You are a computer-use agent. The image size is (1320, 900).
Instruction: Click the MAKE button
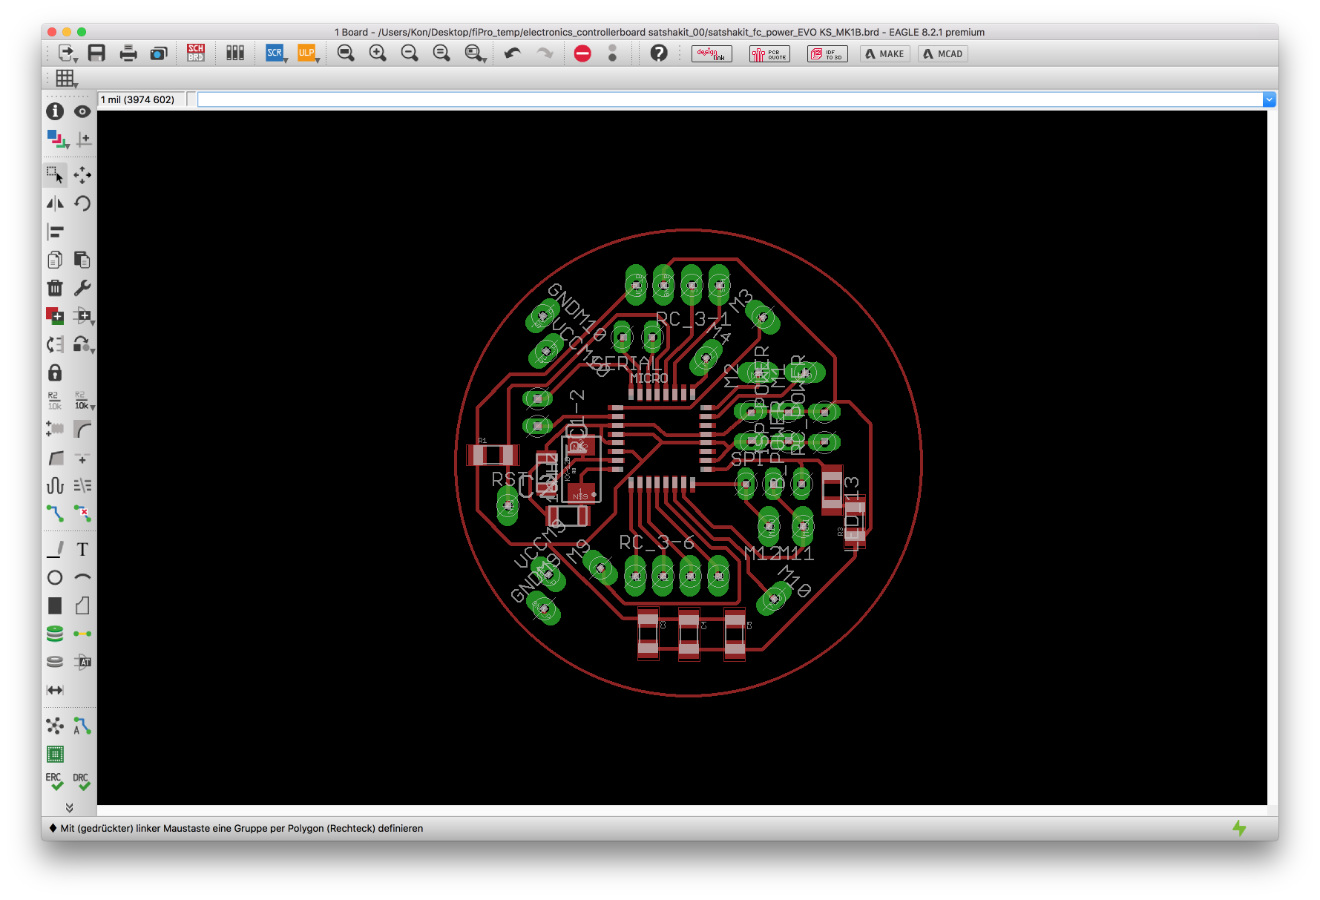click(885, 54)
